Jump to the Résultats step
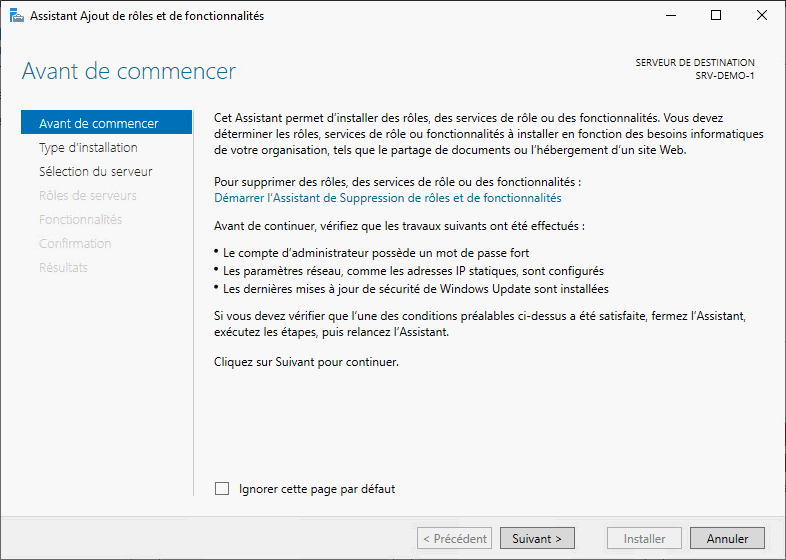Viewport: 786px width, 560px height. point(63,267)
